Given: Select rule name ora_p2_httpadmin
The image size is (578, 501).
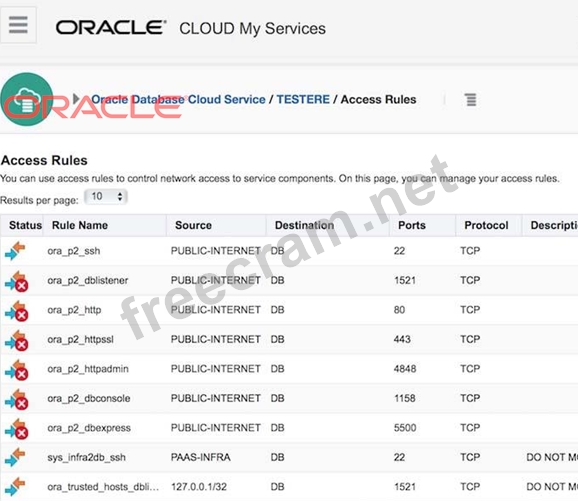Looking at the screenshot, I should click(x=88, y=369).
